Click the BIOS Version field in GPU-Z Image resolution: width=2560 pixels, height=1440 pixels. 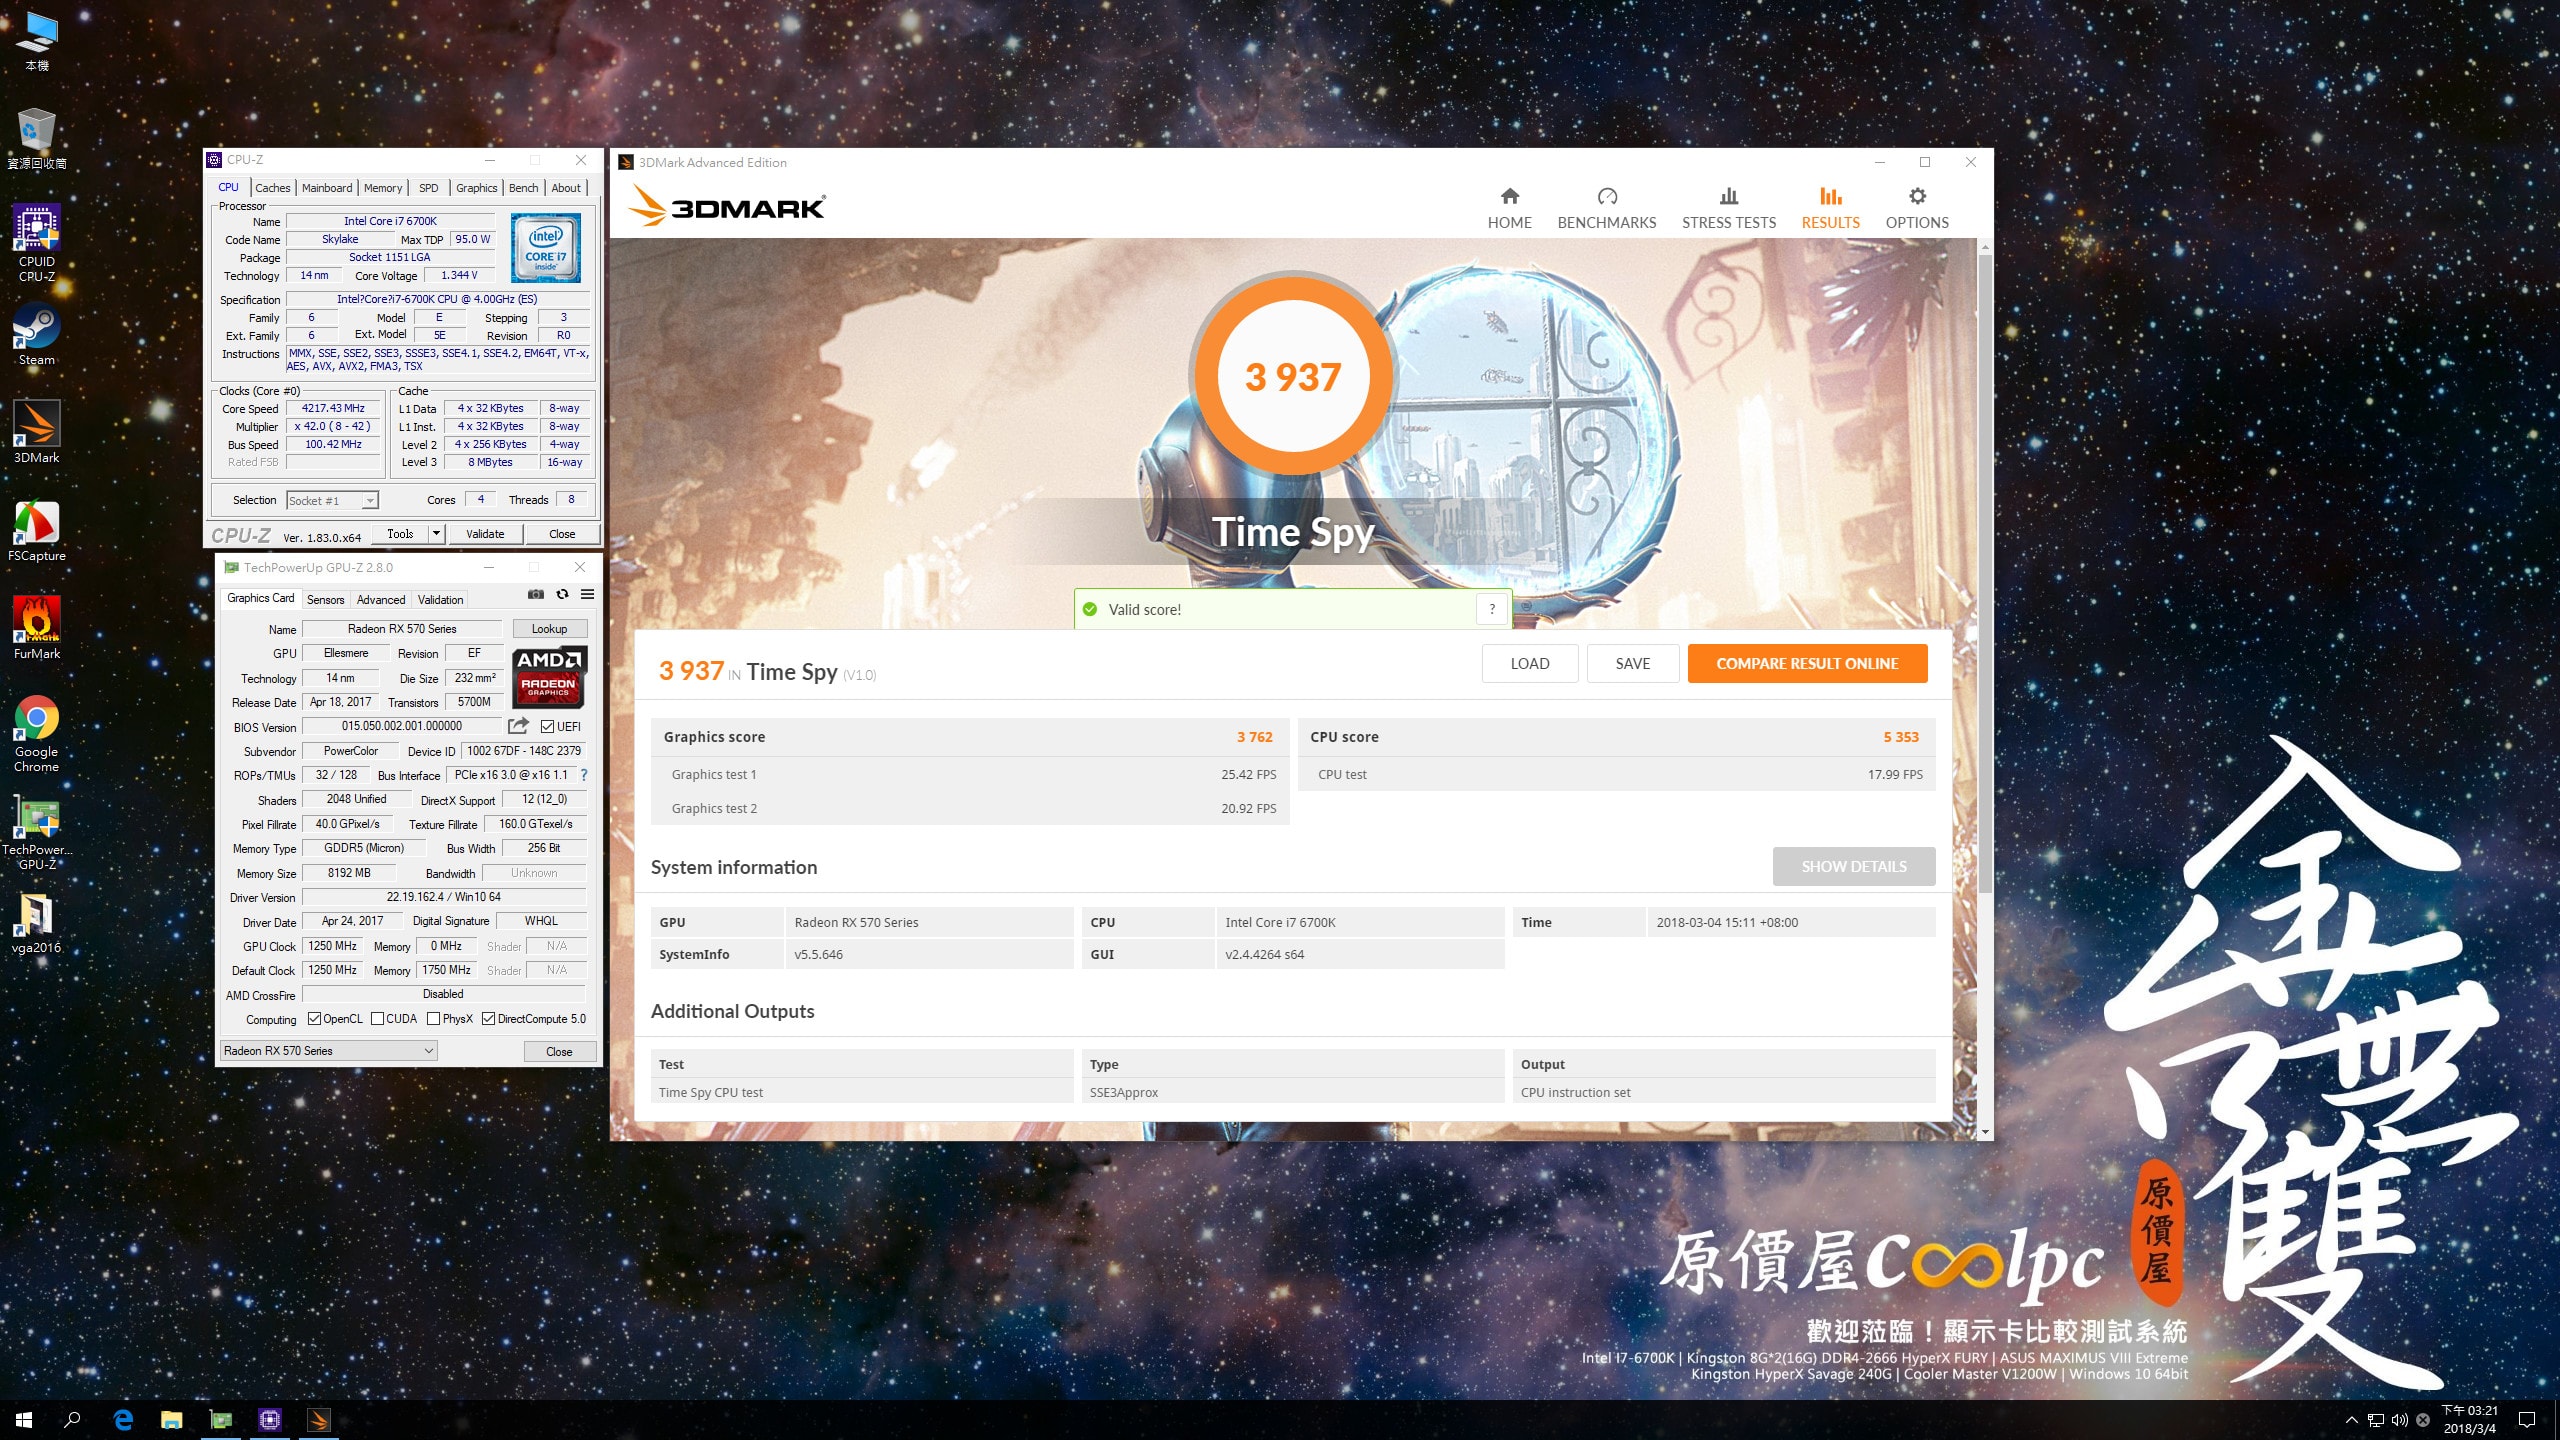point(402,727)
